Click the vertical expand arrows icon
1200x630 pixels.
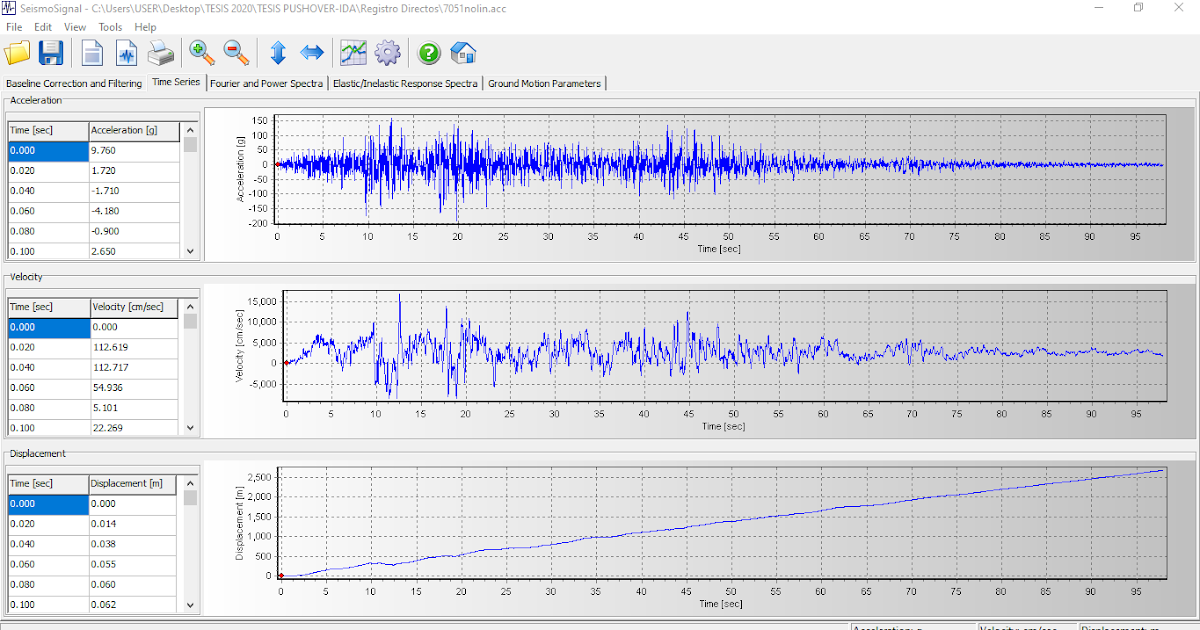277,52
